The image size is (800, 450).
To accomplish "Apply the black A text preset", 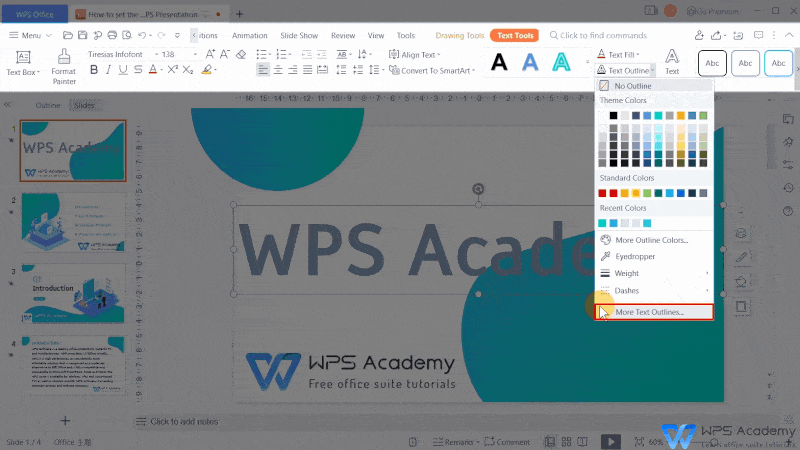I will tap(499, 62).
